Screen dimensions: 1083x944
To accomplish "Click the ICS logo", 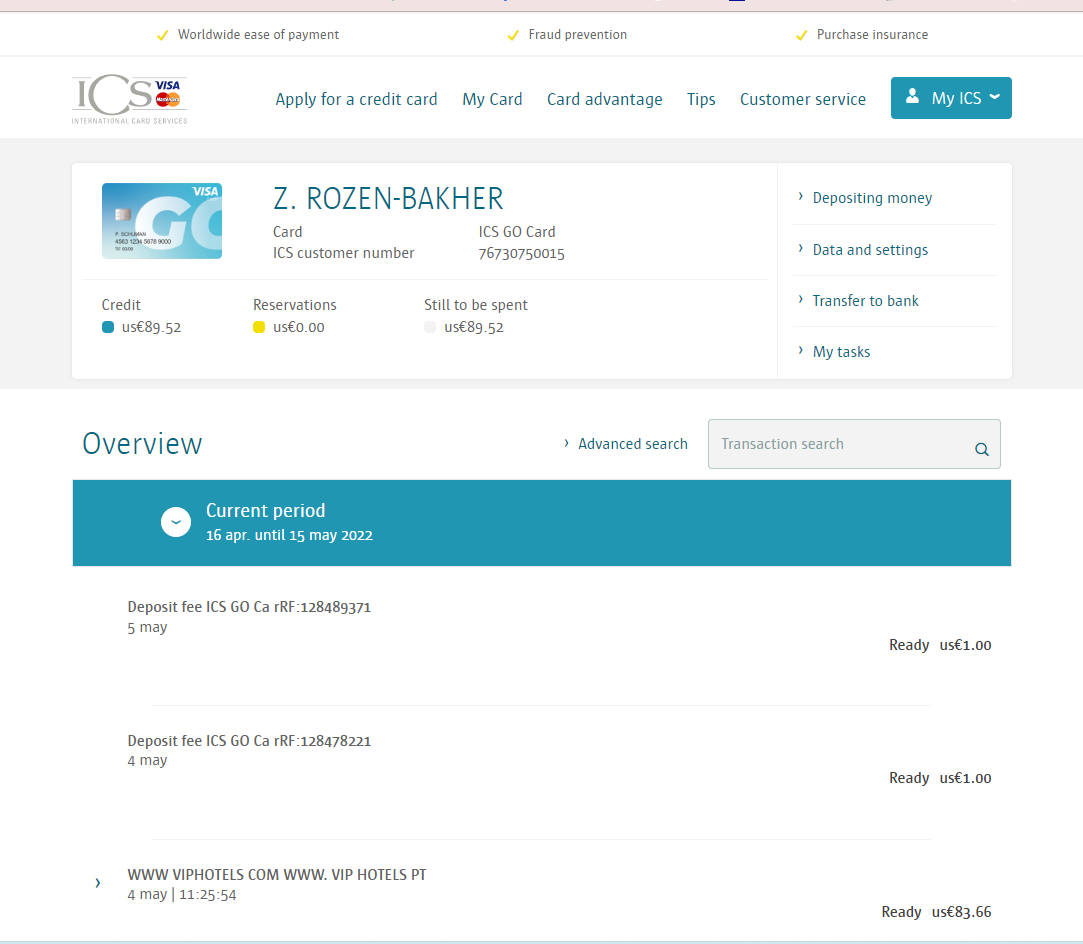I will [129, 99].
